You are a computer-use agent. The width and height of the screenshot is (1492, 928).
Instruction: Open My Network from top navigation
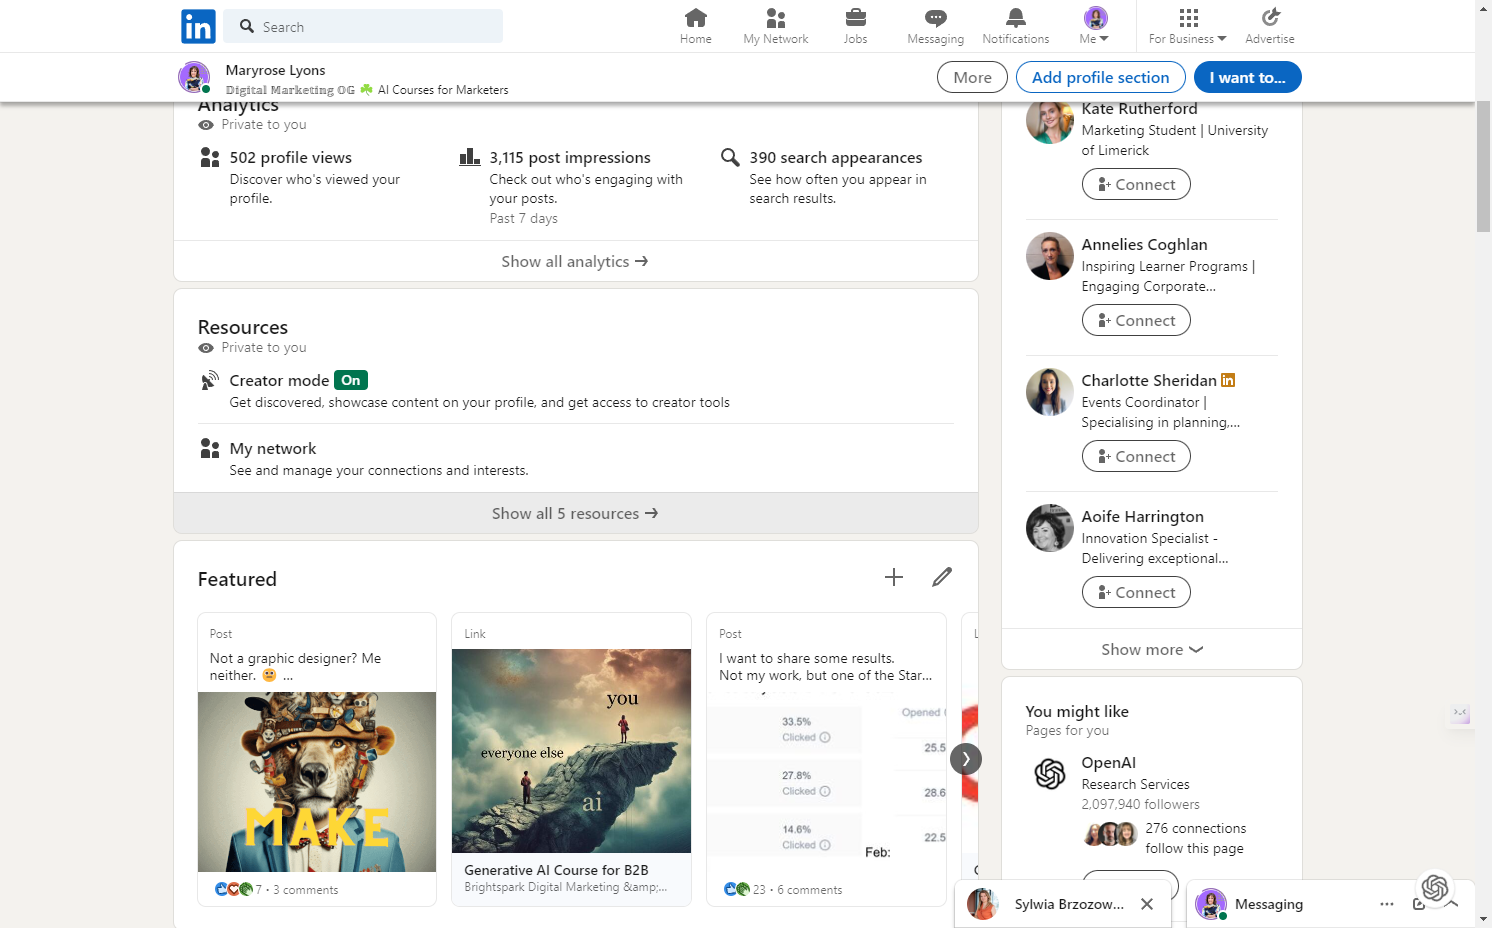pyautogui.click(x=776, y=26)
